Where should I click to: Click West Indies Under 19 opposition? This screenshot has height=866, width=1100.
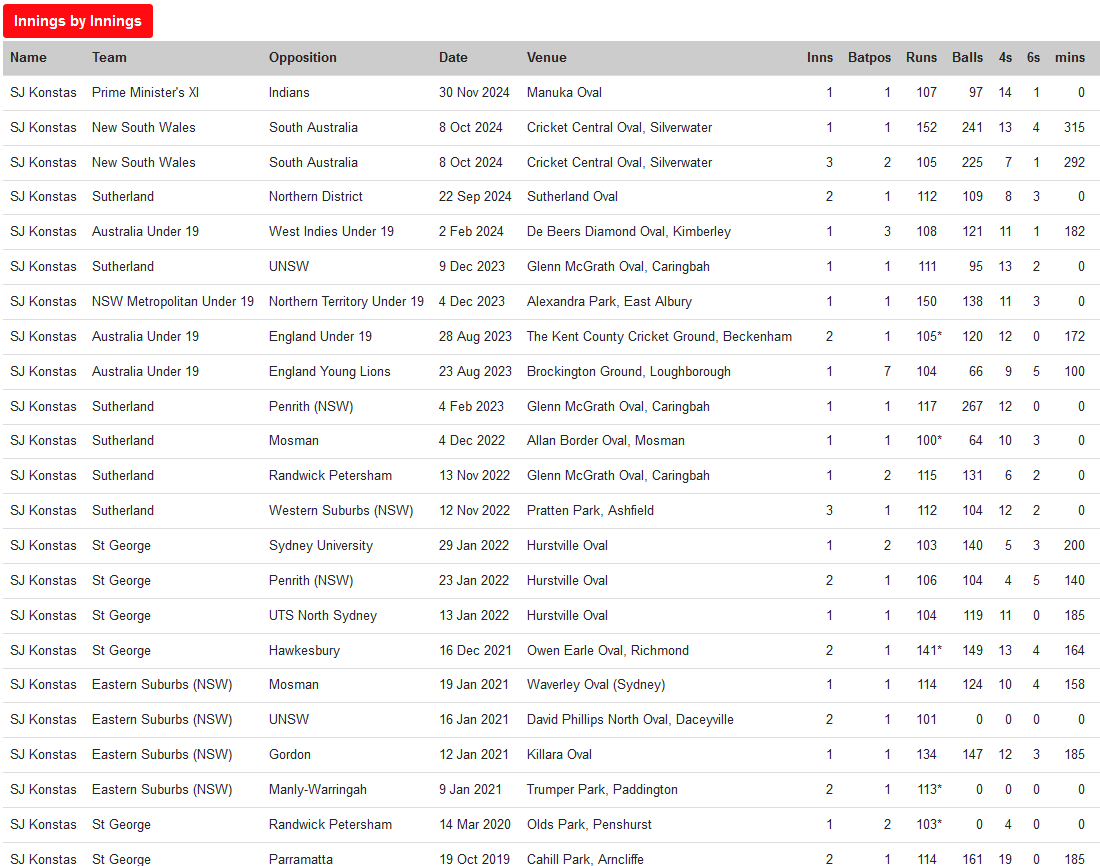click(x=331, y=232)
